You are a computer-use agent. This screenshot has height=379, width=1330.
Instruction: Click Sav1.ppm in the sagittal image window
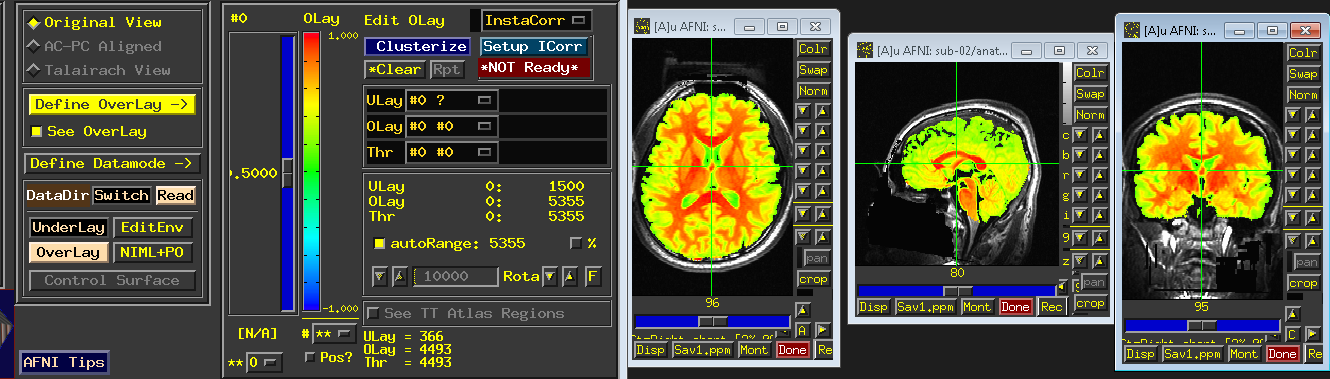927,307
